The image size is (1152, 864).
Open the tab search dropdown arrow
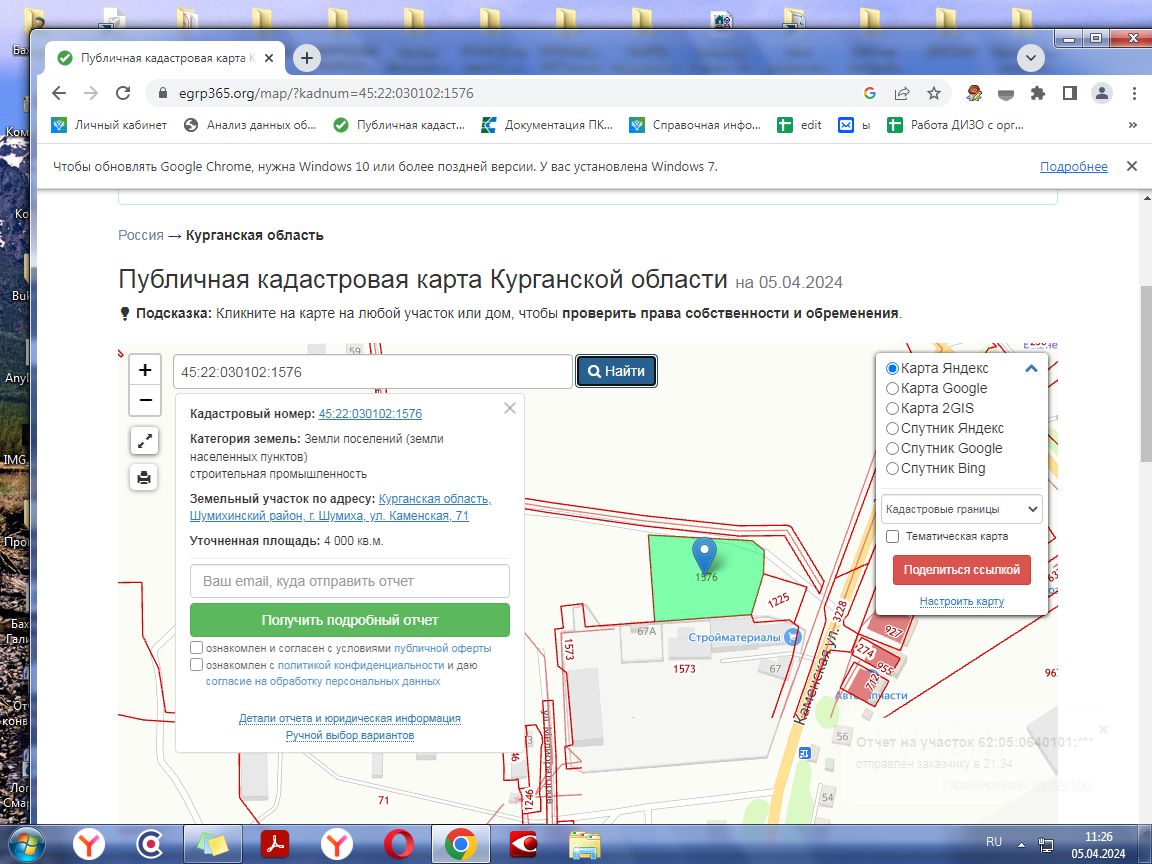1031,58
